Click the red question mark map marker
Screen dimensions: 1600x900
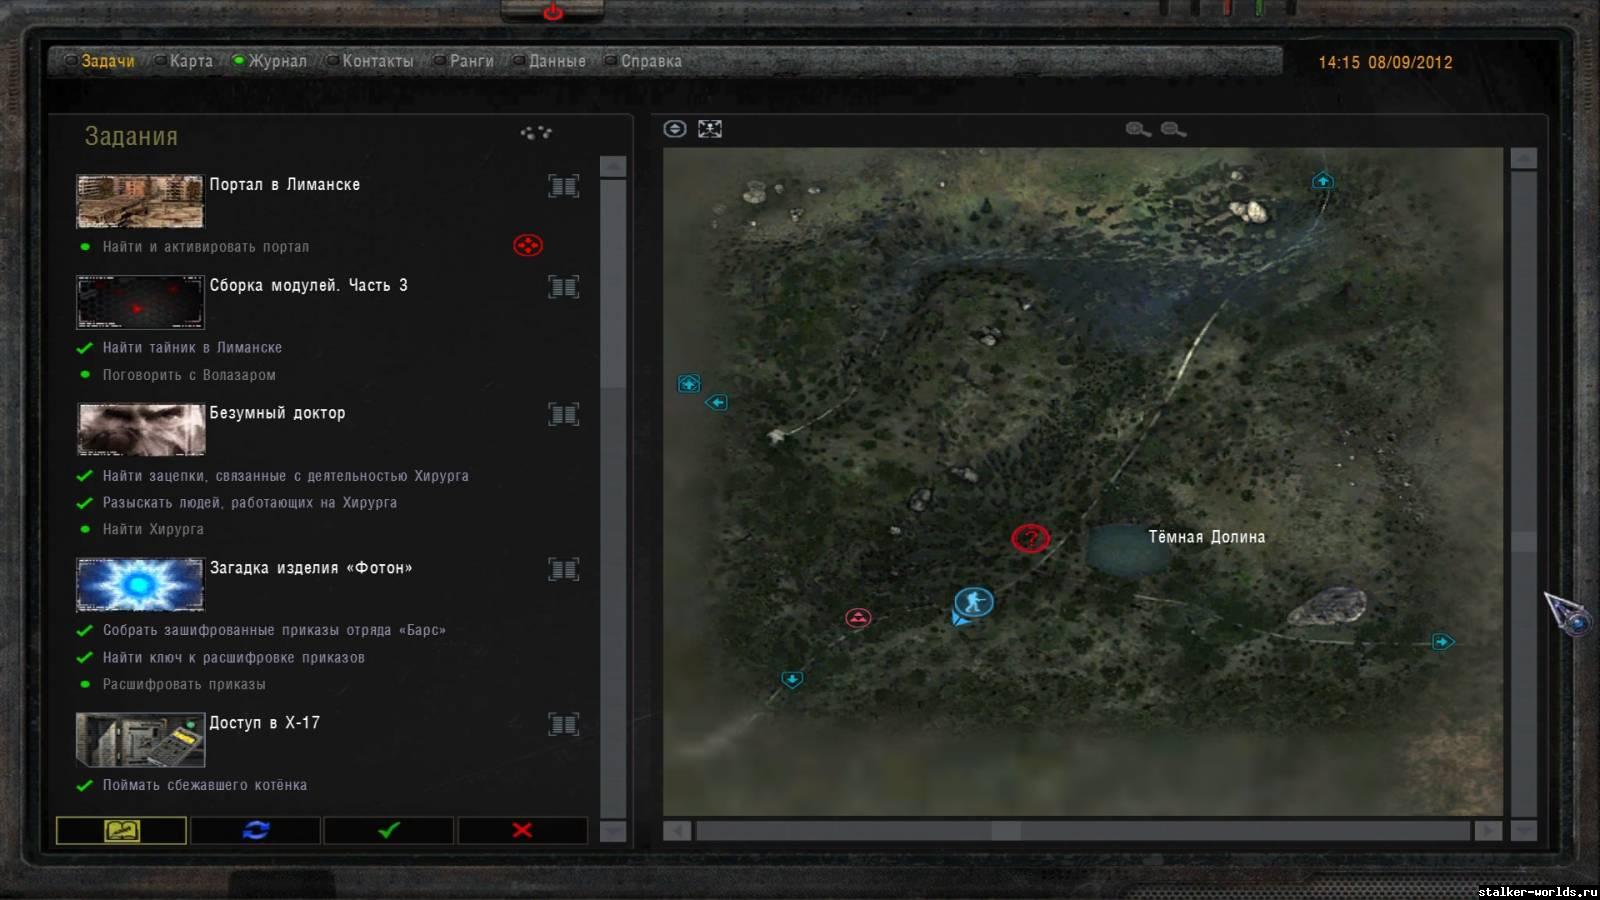pos(1030,538)
